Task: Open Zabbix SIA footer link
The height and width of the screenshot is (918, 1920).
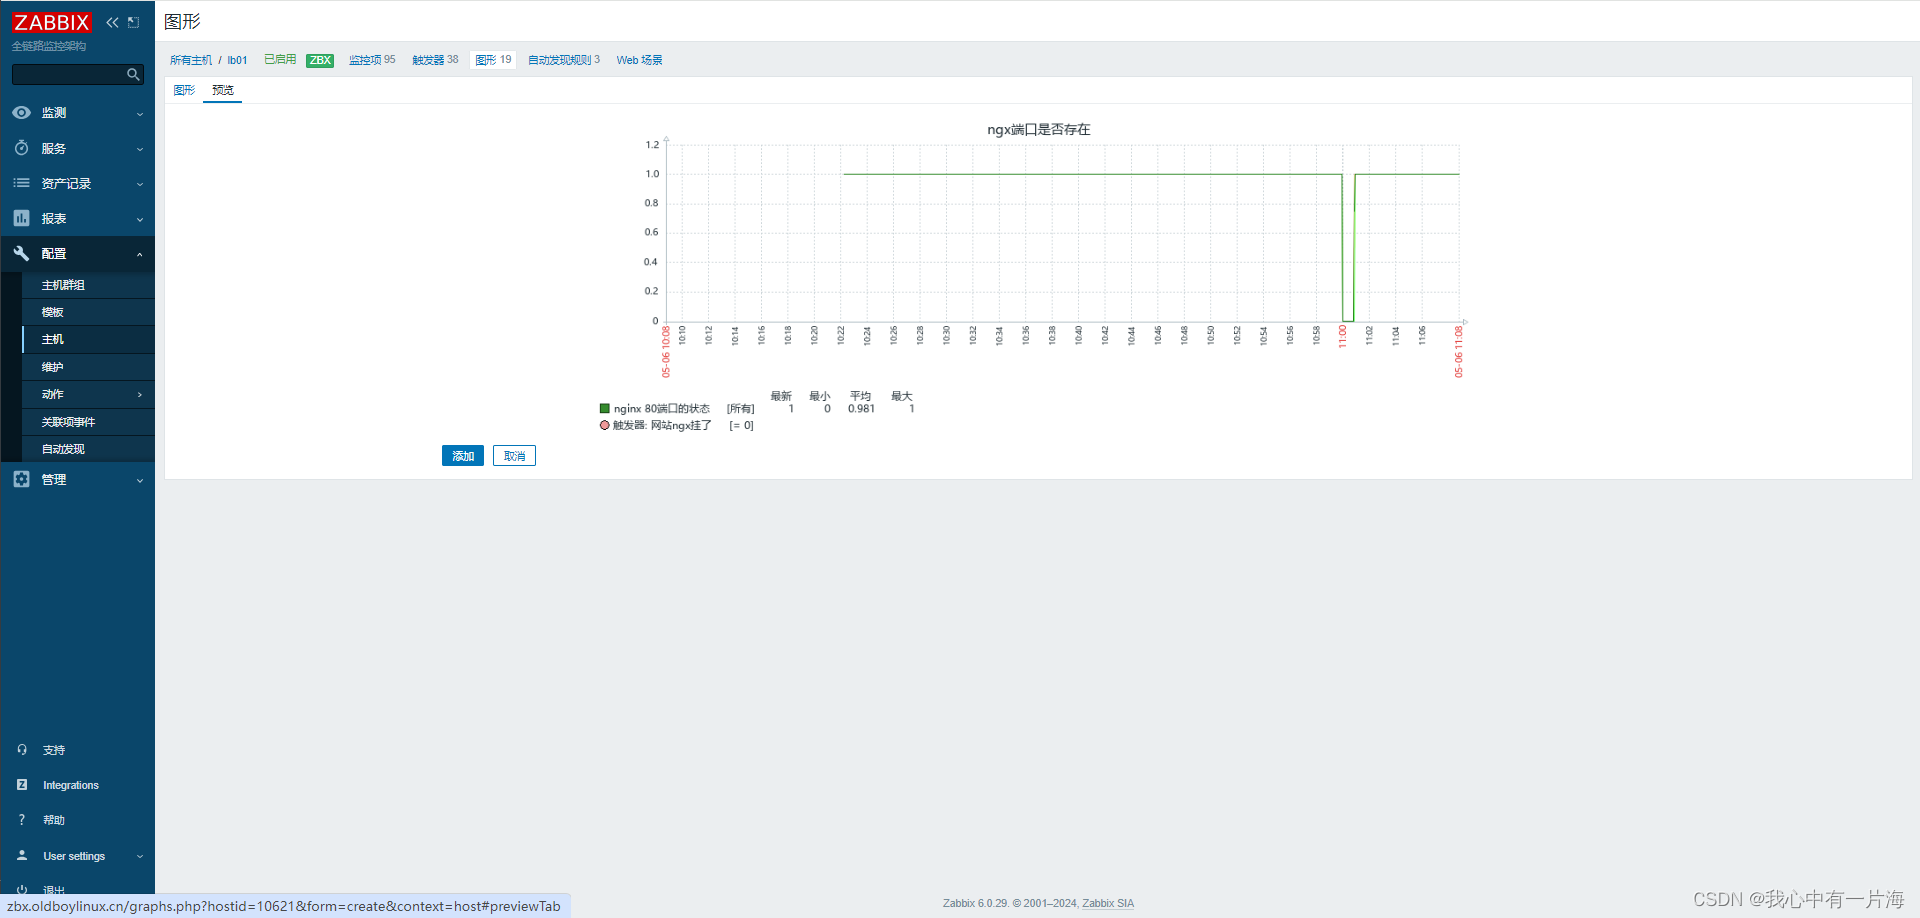Action: [x=1108, y=903]
